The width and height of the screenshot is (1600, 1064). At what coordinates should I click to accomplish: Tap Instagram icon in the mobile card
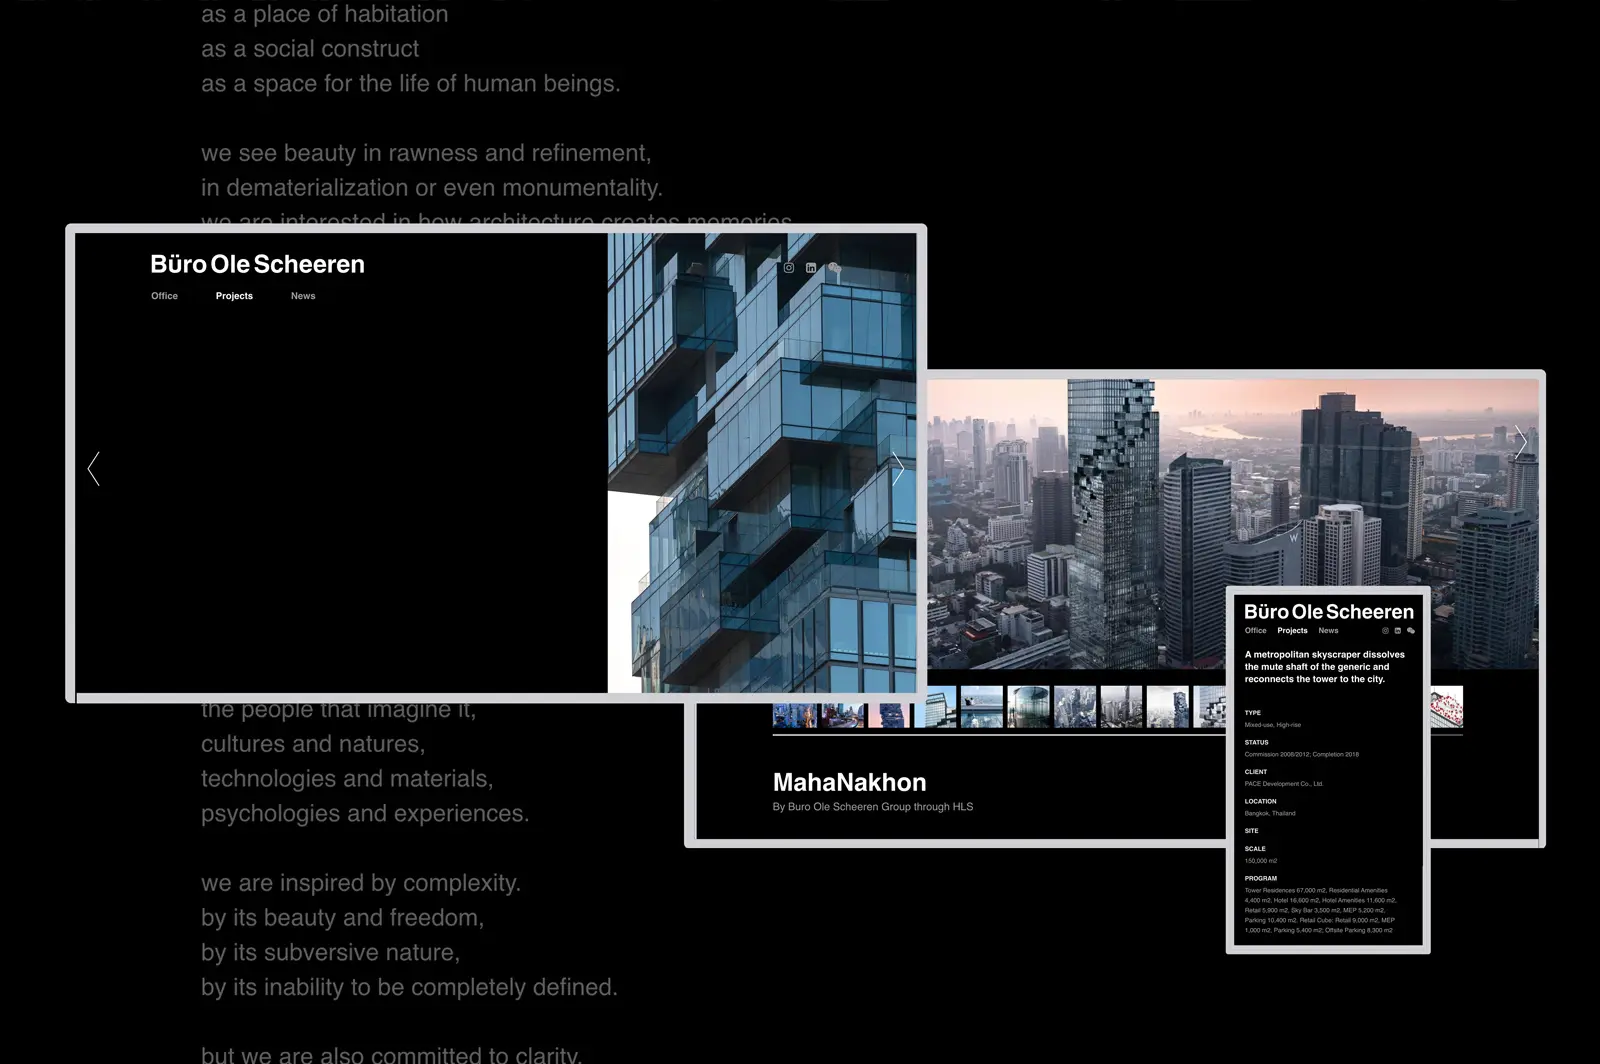coord(1386,631)
